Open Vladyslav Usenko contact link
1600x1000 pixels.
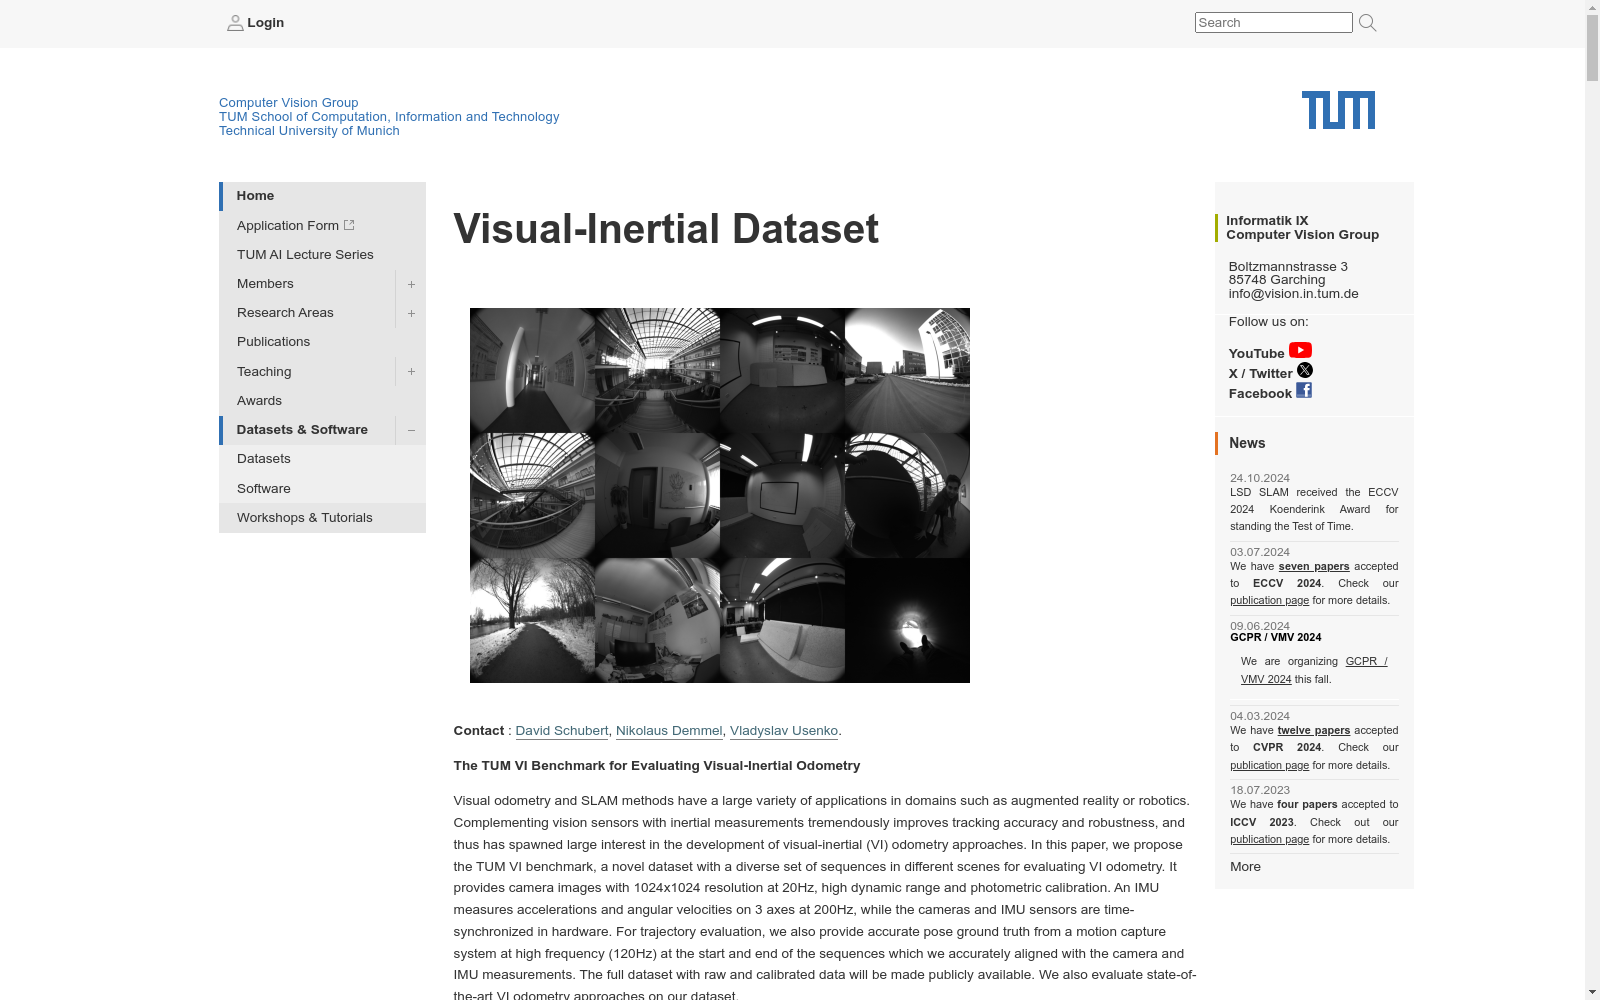coord(784,731)
